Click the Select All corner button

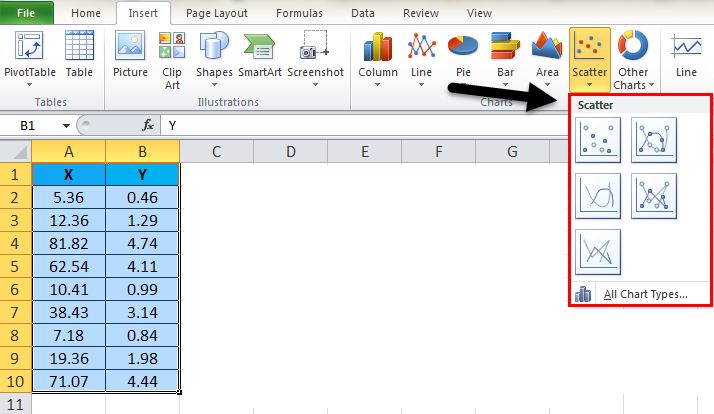click(x=15, y=151)
